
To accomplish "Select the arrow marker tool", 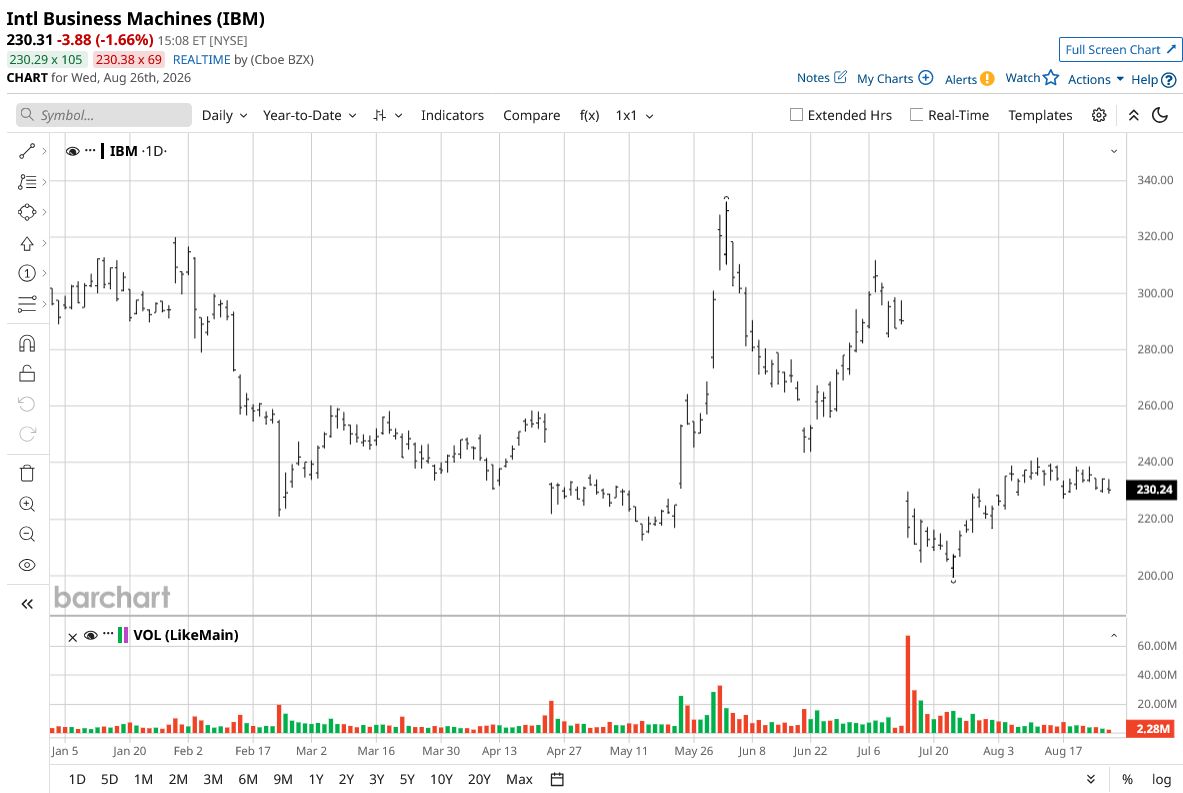I will pyautogui.click(x=27, y=243).
